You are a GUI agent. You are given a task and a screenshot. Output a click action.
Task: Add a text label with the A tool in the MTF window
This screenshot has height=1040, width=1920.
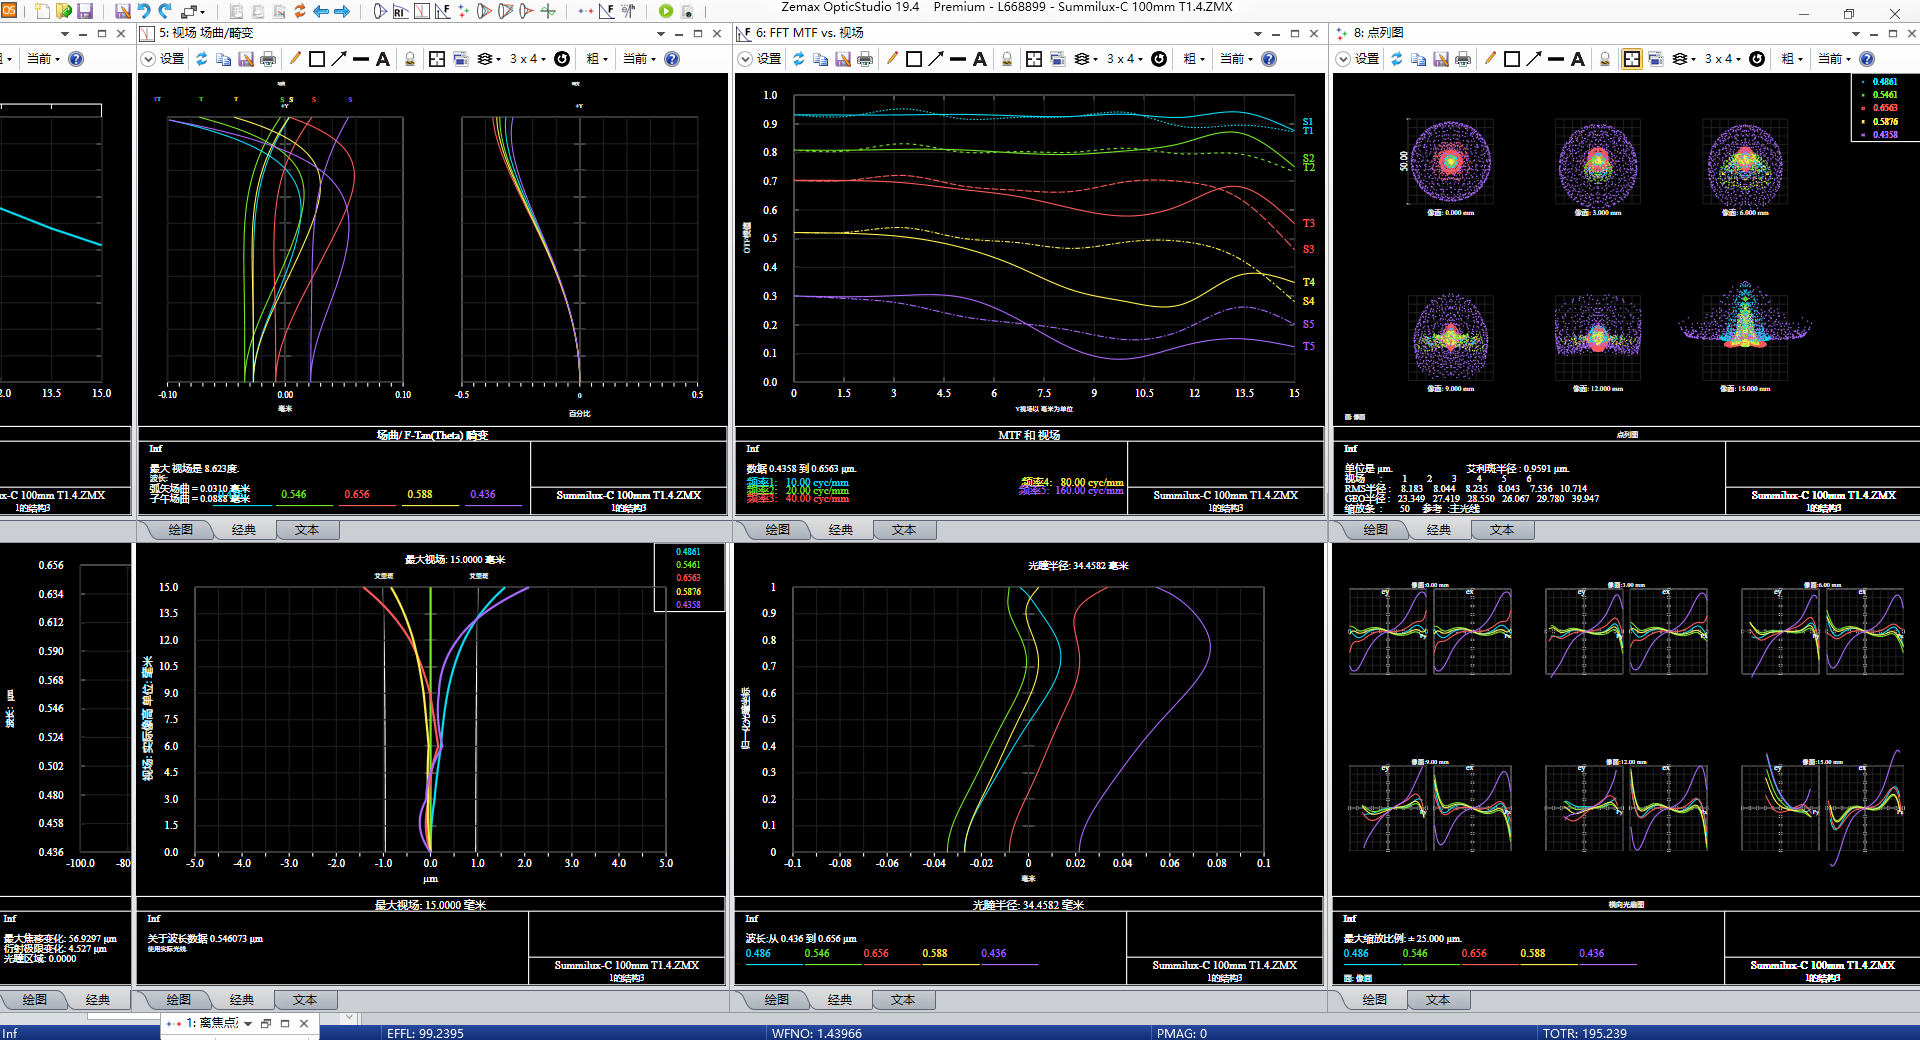point(980,59)
